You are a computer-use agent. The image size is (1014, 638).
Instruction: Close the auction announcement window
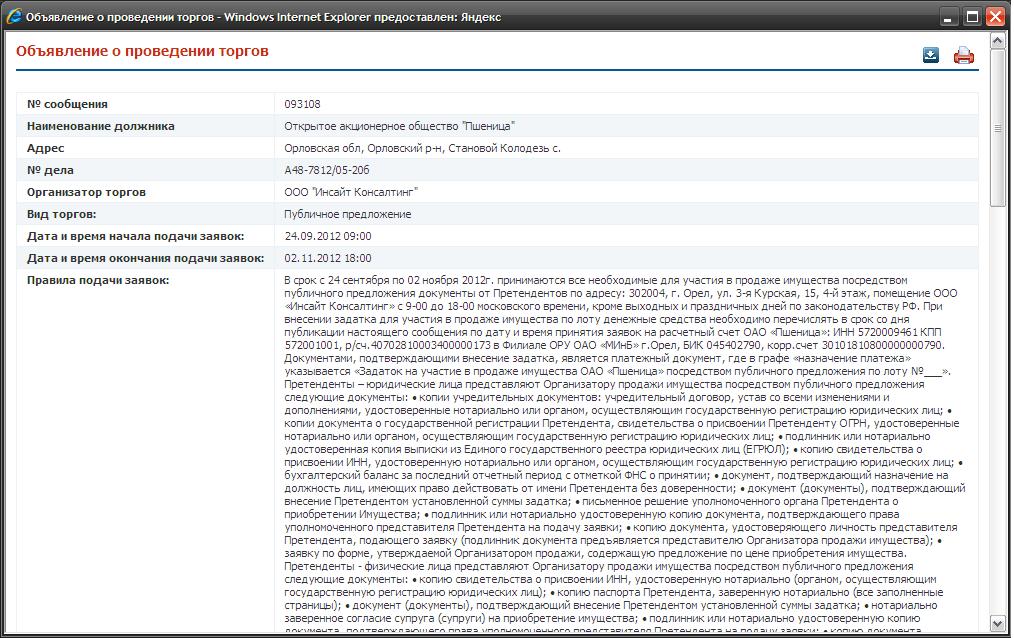pos(995,17)
